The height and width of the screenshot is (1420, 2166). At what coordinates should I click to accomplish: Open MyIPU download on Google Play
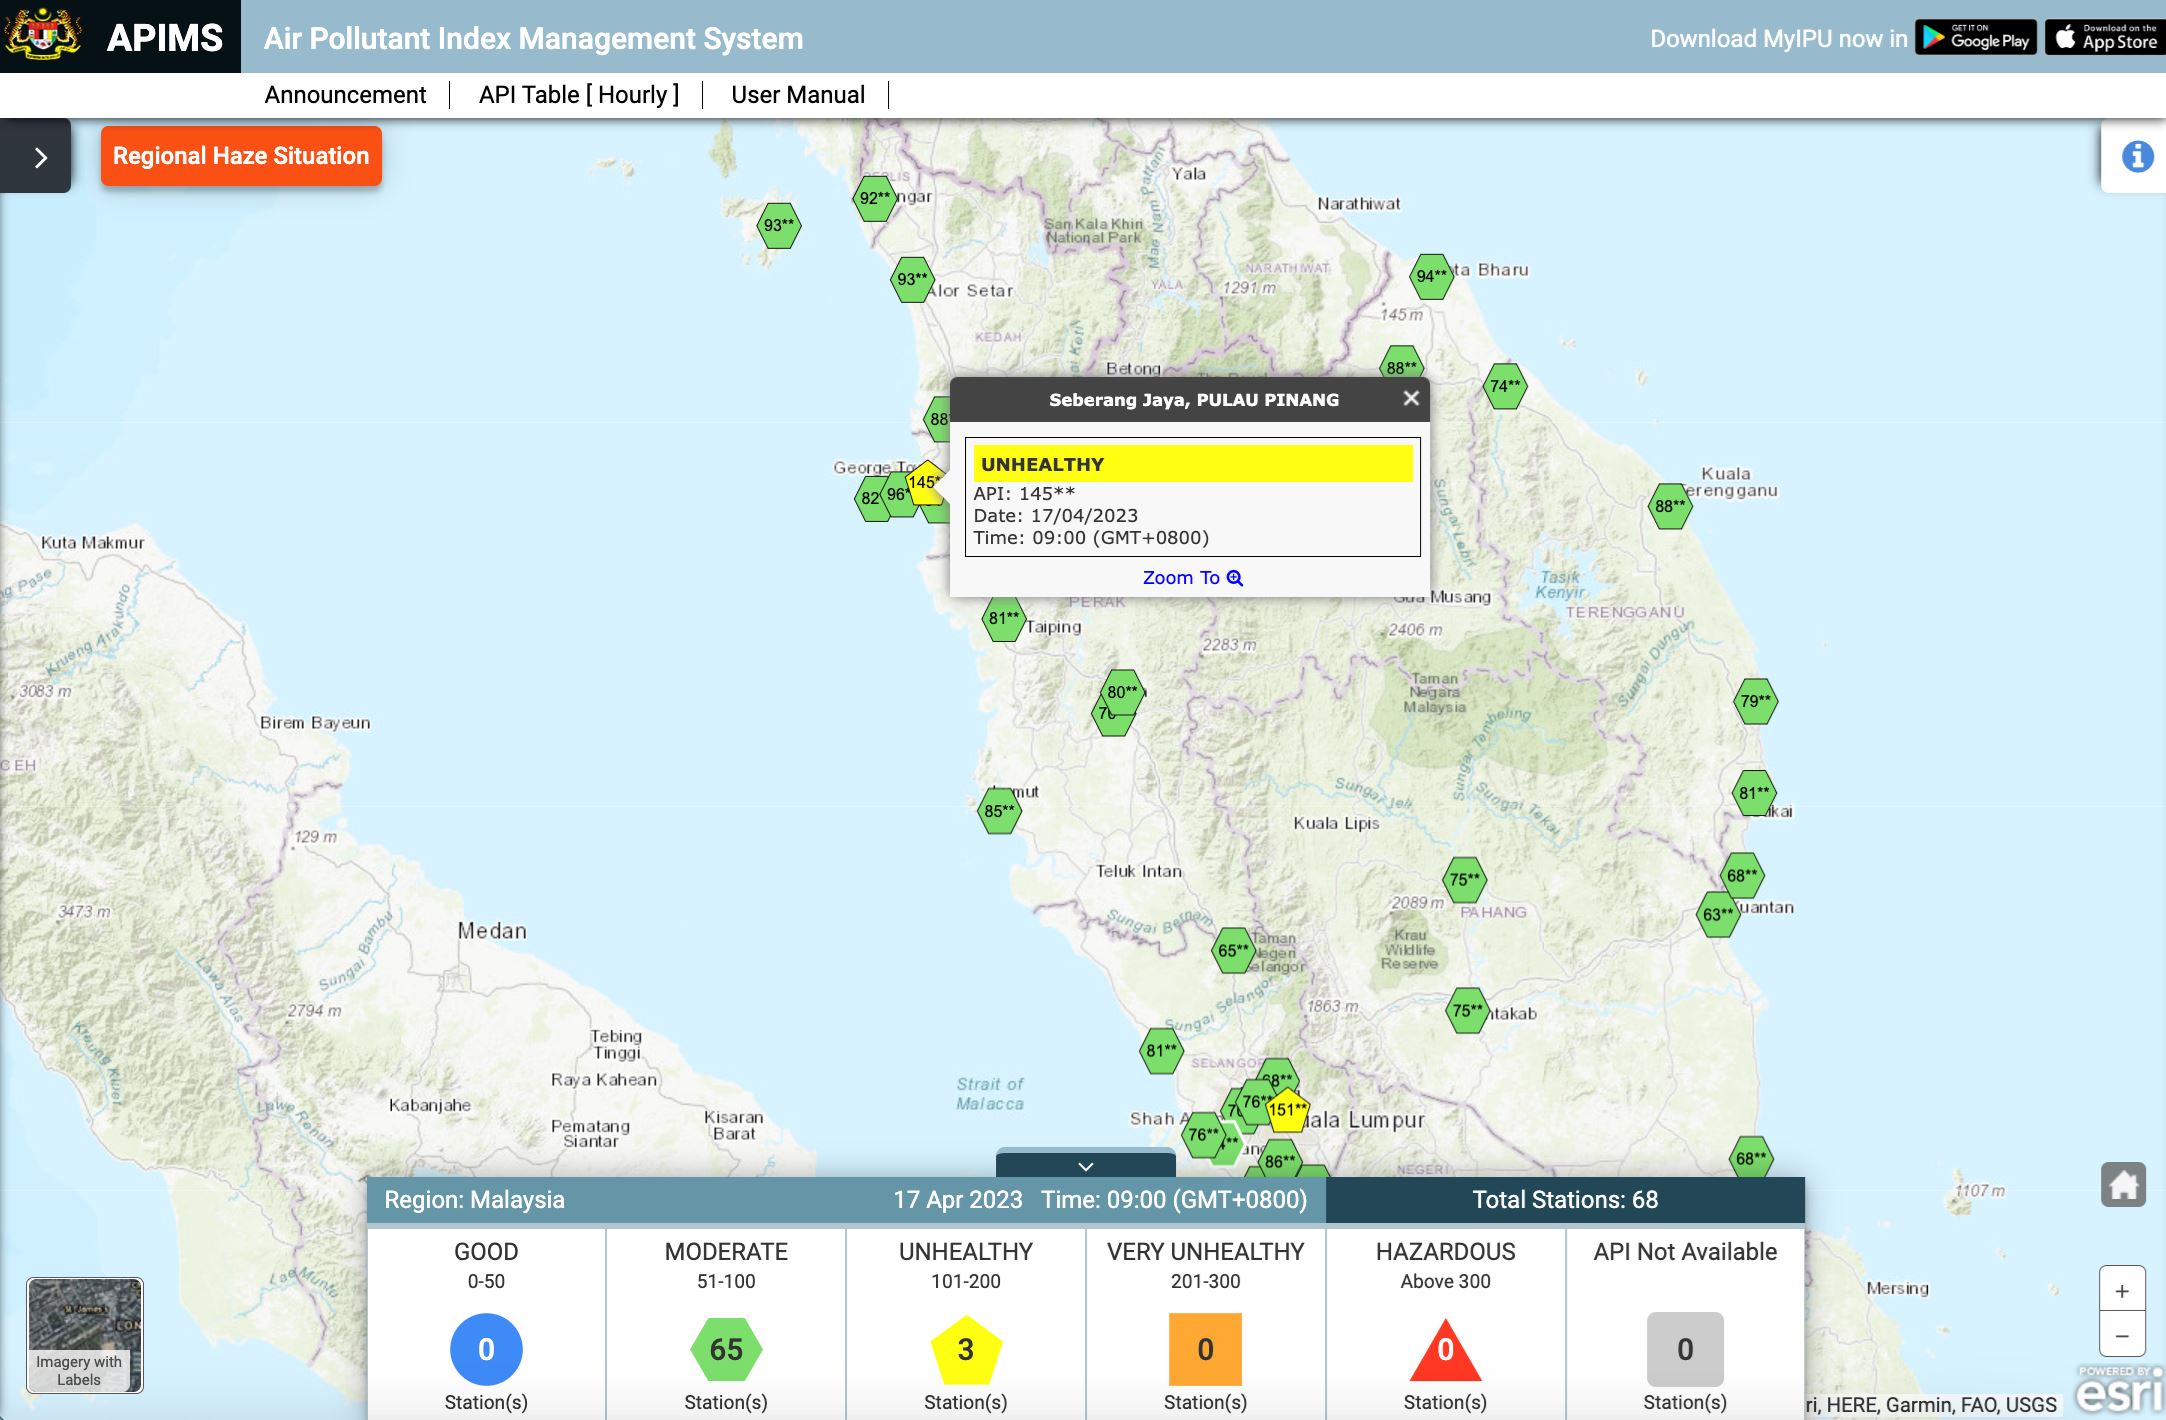coord(1974,39)
